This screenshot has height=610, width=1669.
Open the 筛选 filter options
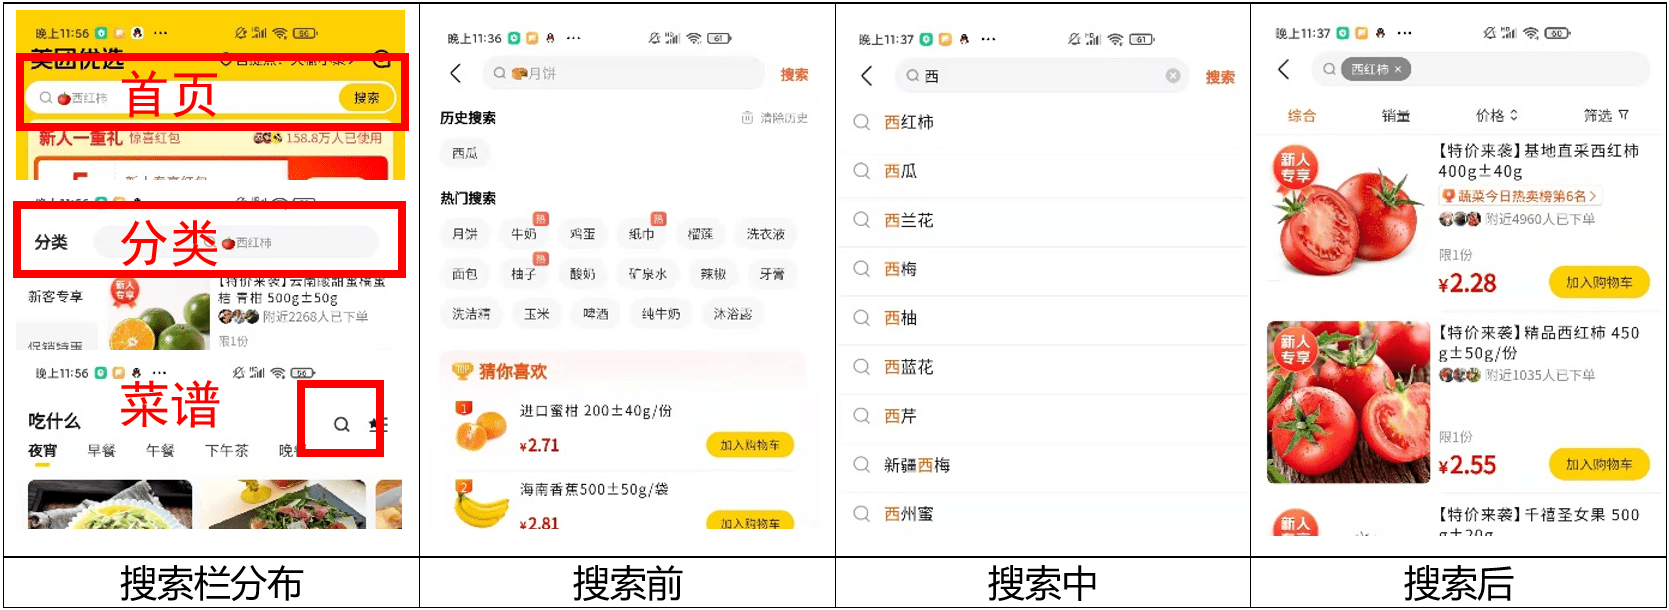point(1606,116)
